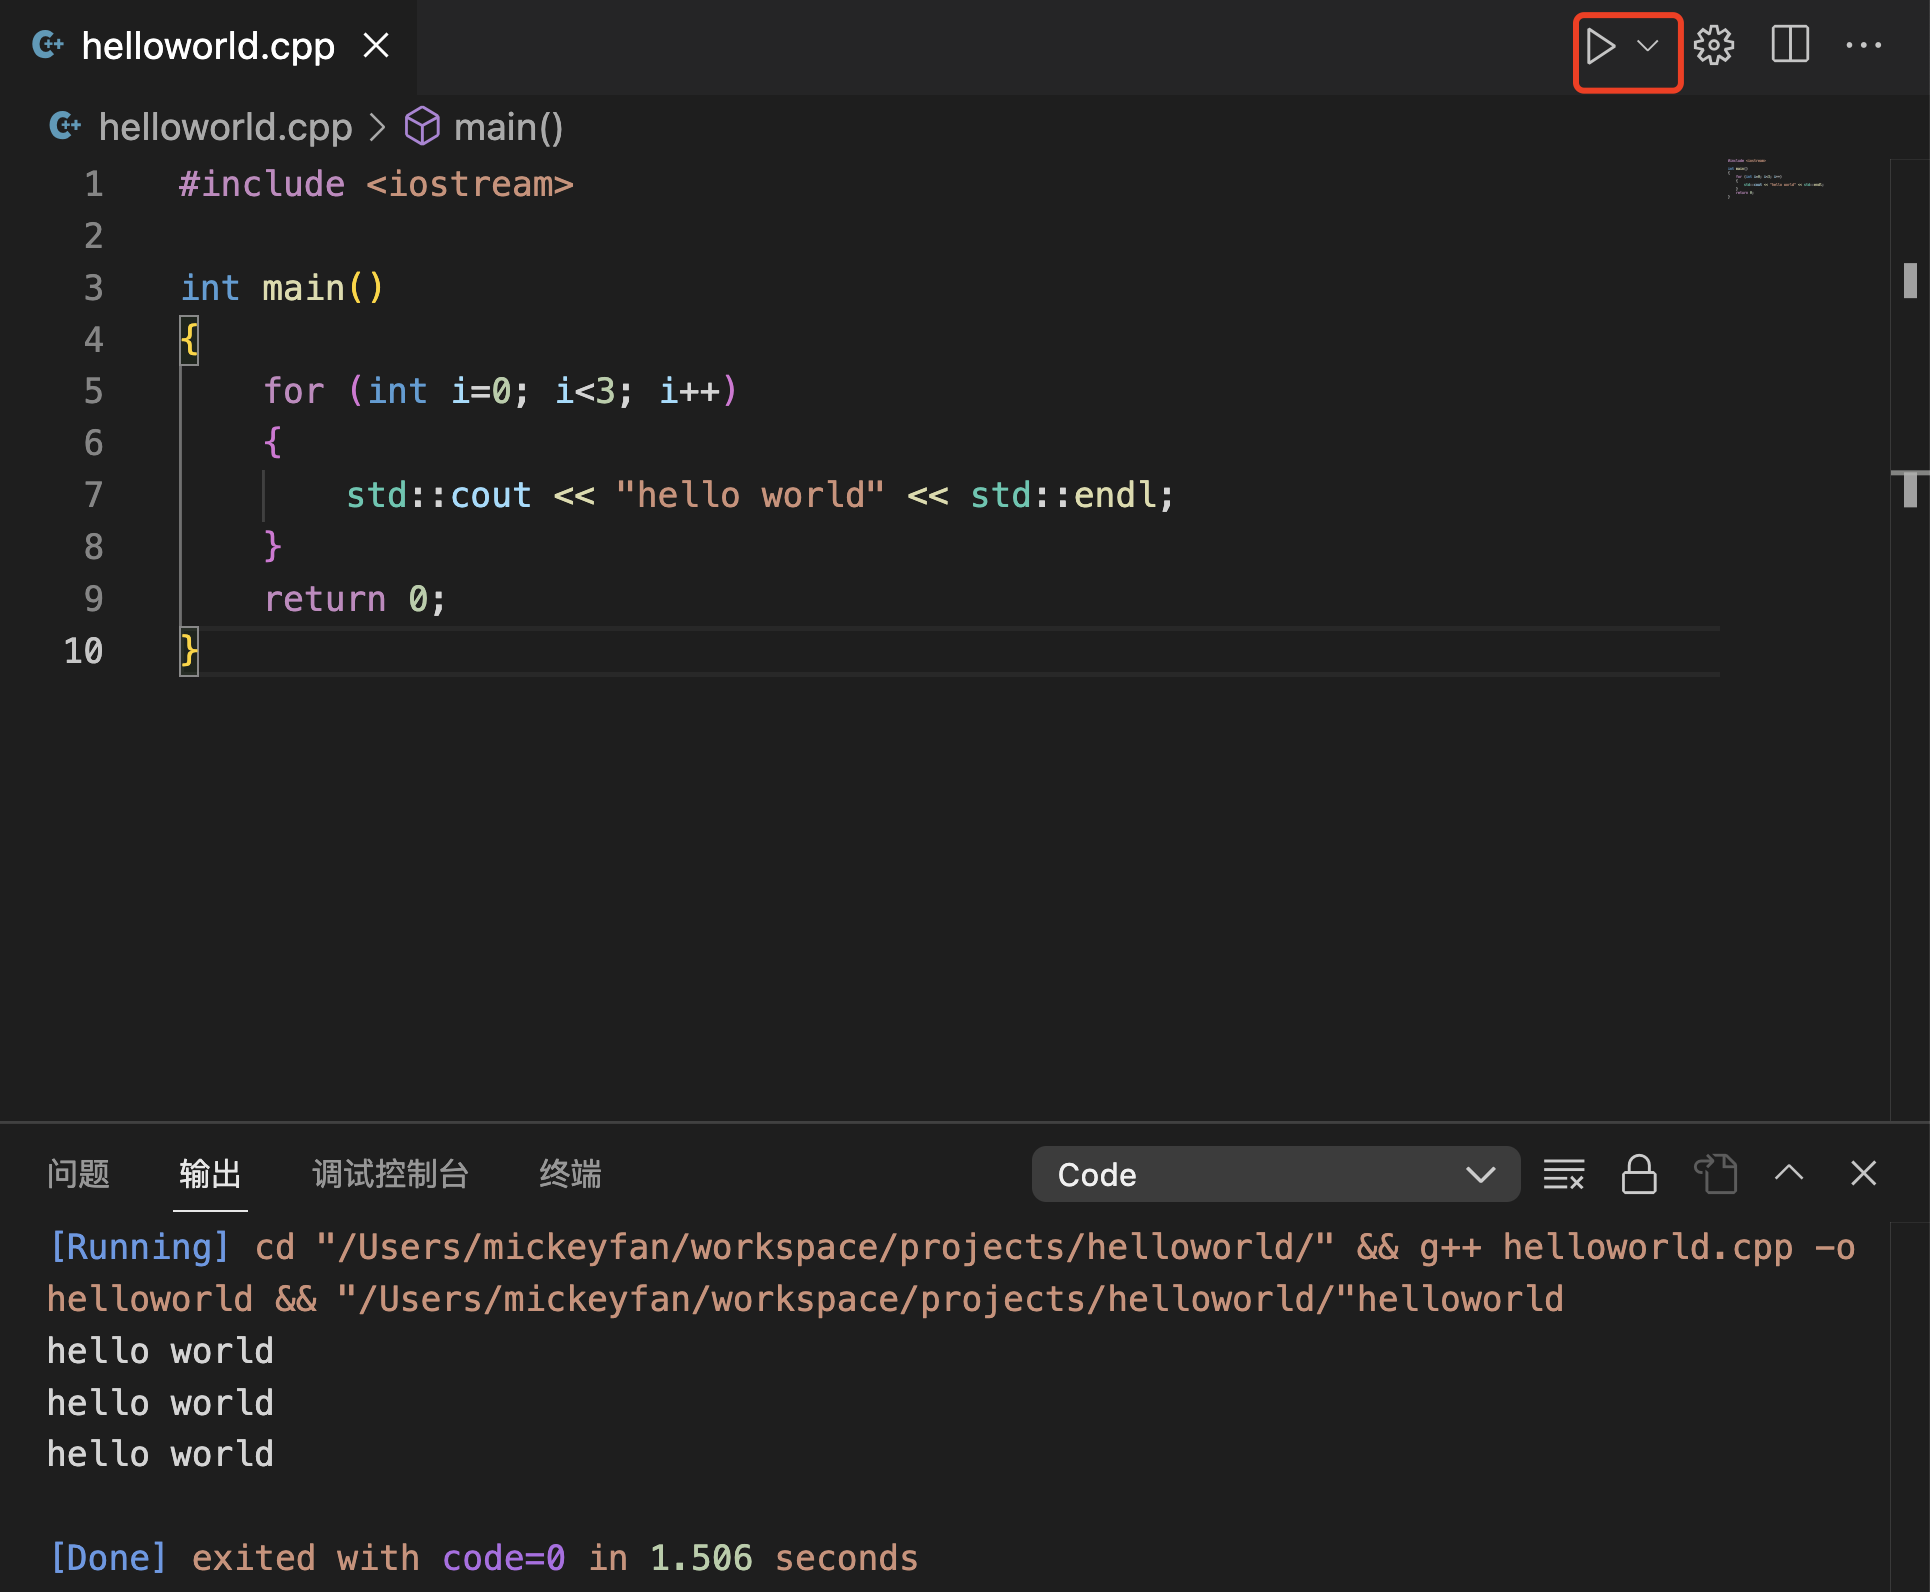Click the cube symbol icon in breadcrumb
Viewport: 1930px width, 1592px height.
click(422, 127)
